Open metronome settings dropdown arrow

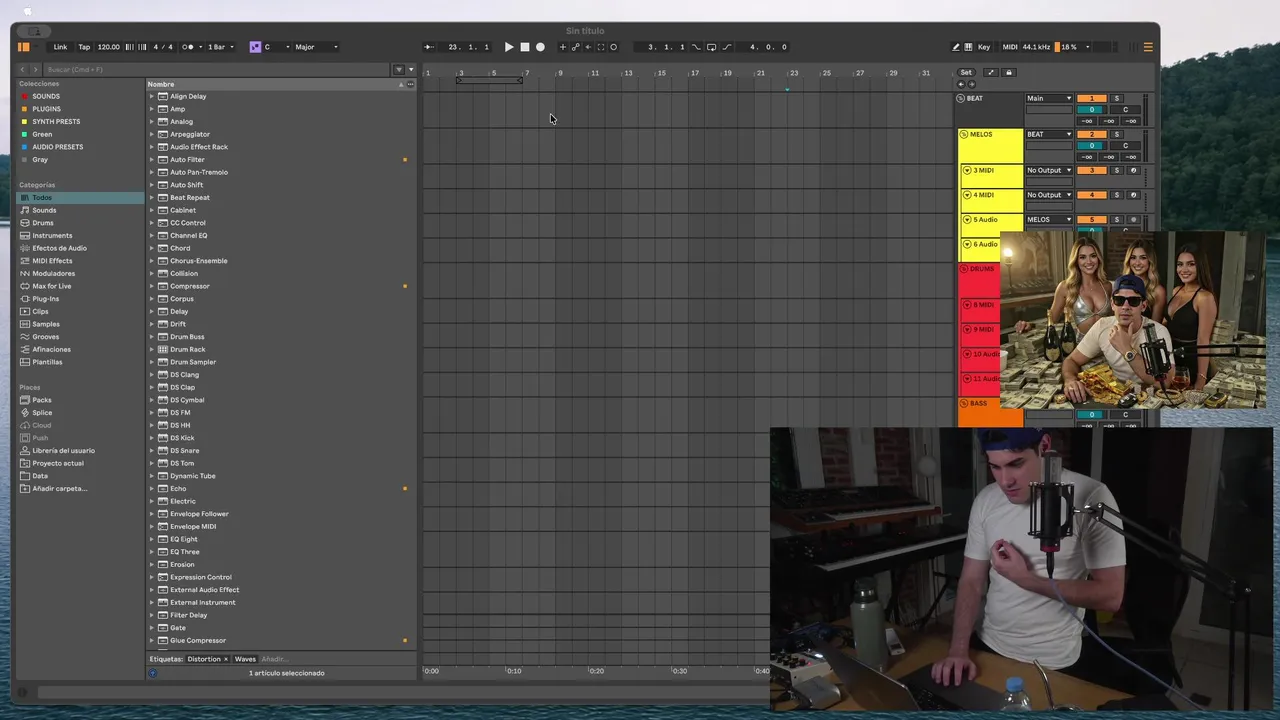(x=200, y=47)
